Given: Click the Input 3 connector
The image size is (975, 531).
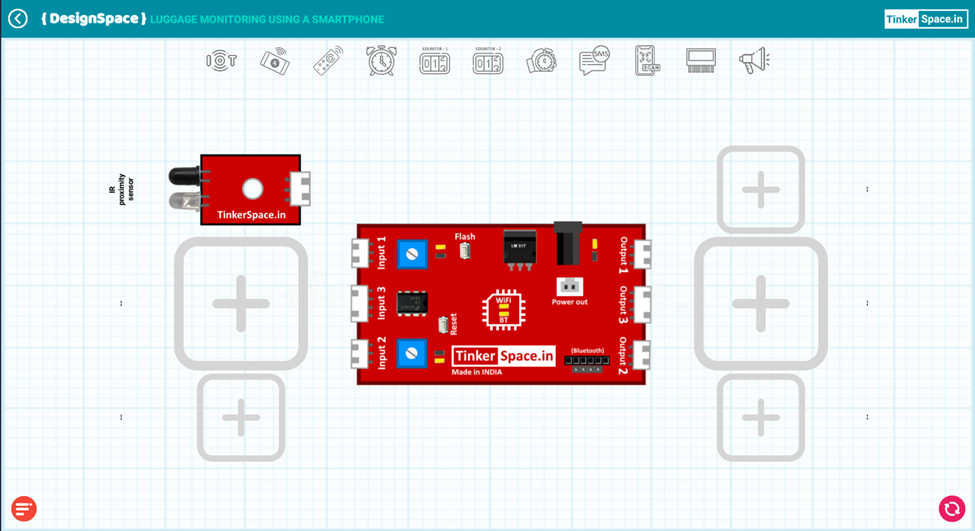Looking at the screenshot, I should click(x=360, y=303).
